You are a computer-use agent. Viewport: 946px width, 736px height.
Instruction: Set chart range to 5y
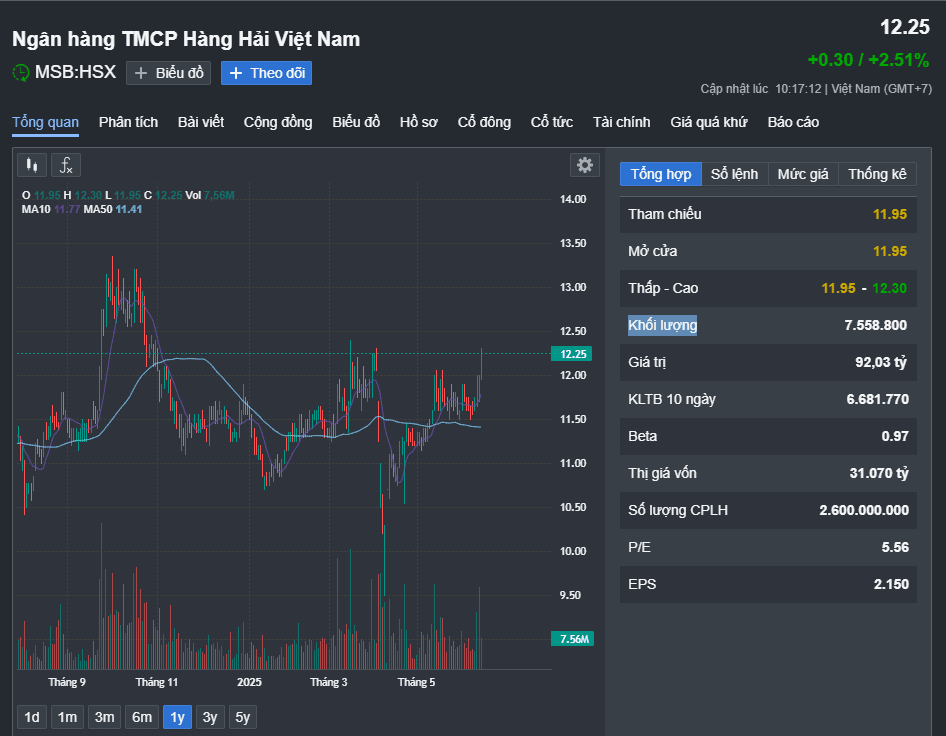tap(243, 717)
